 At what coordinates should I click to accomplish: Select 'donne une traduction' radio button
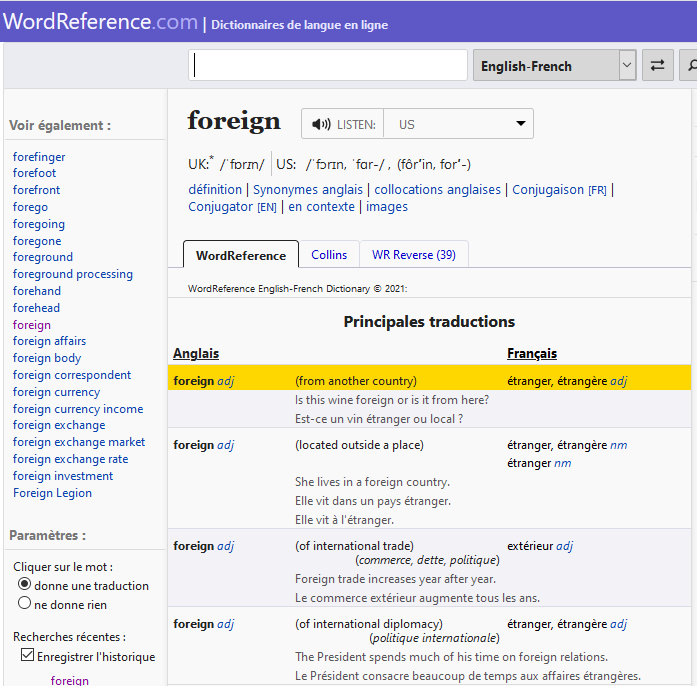(25, 584)
